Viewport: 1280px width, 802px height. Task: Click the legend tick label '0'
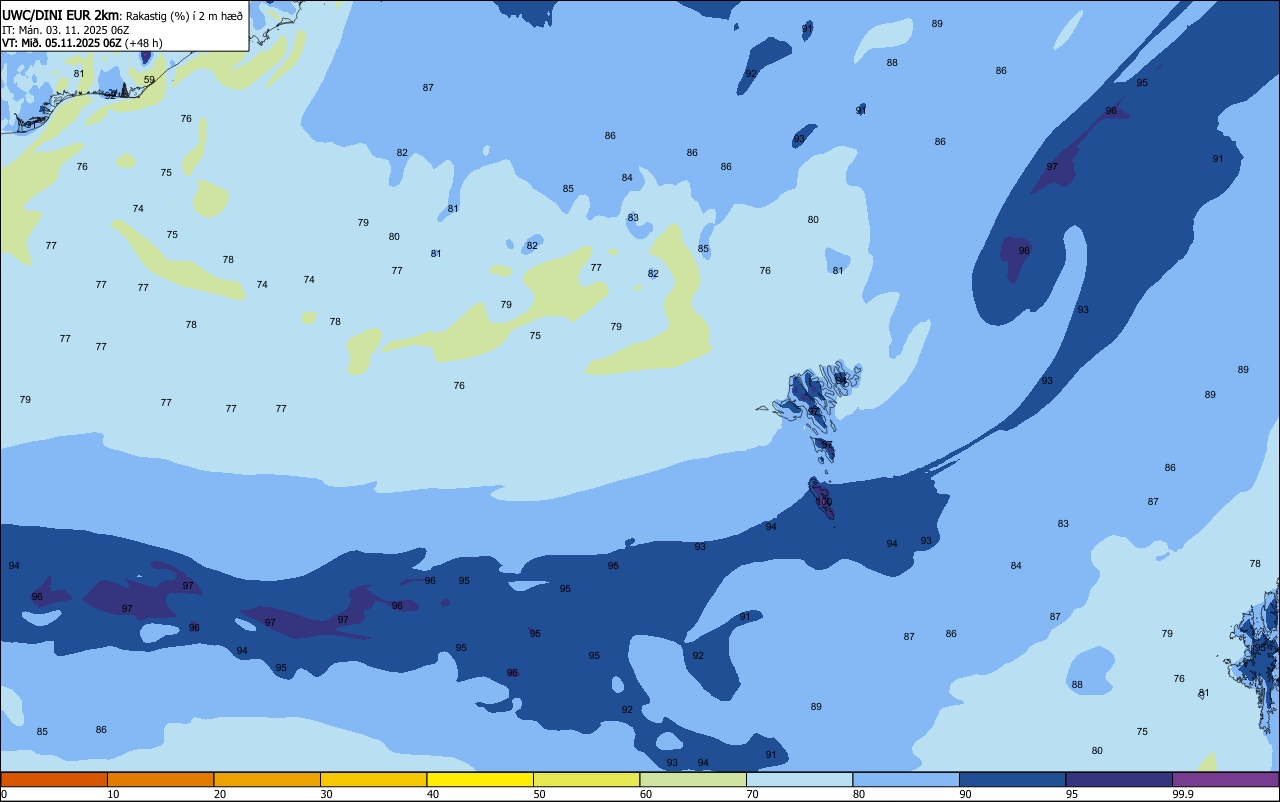4,794
